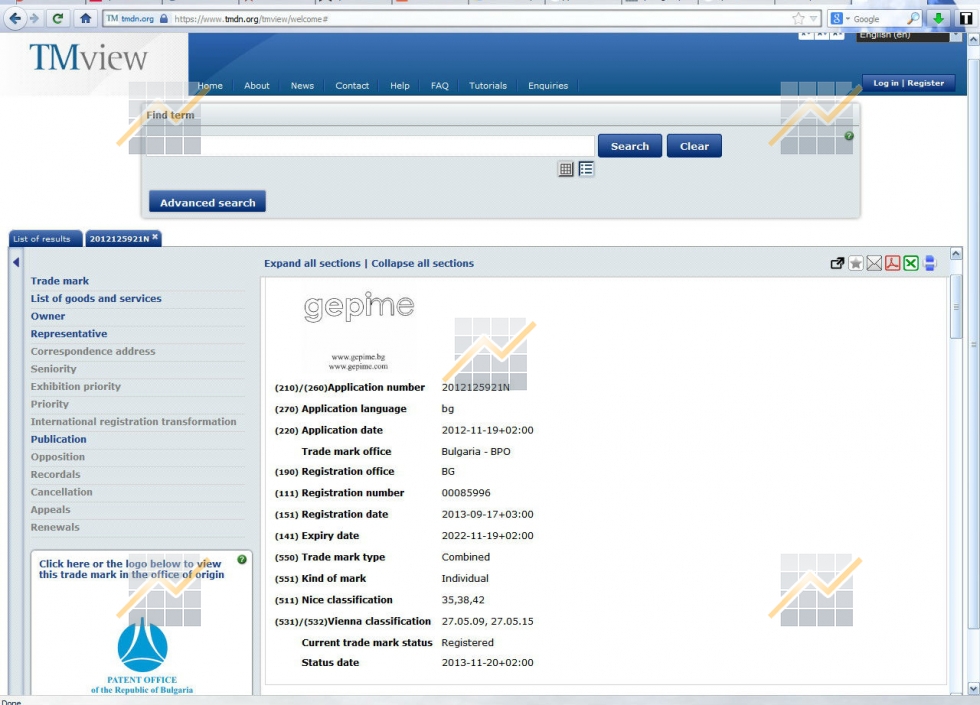Click Opposition sidebar entry

pyautogui.click(x=58, y=457)
